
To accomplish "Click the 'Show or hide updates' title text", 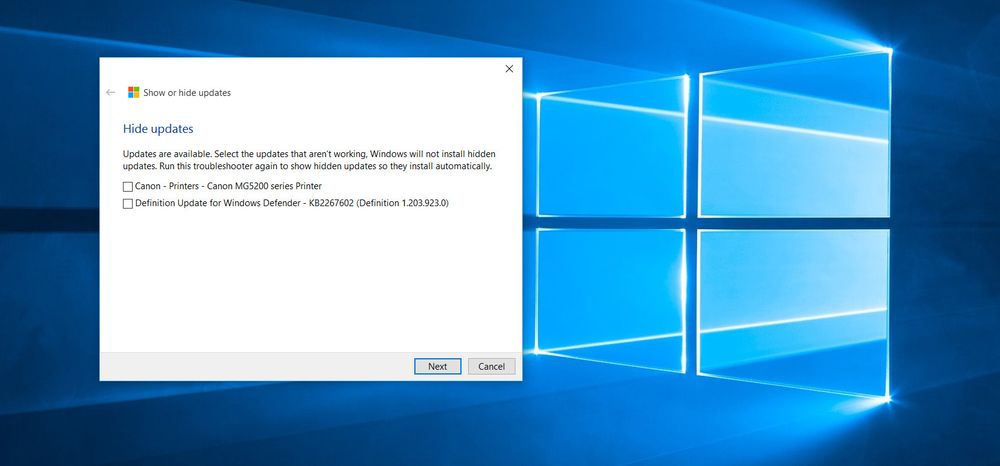I will pos(187,92).
